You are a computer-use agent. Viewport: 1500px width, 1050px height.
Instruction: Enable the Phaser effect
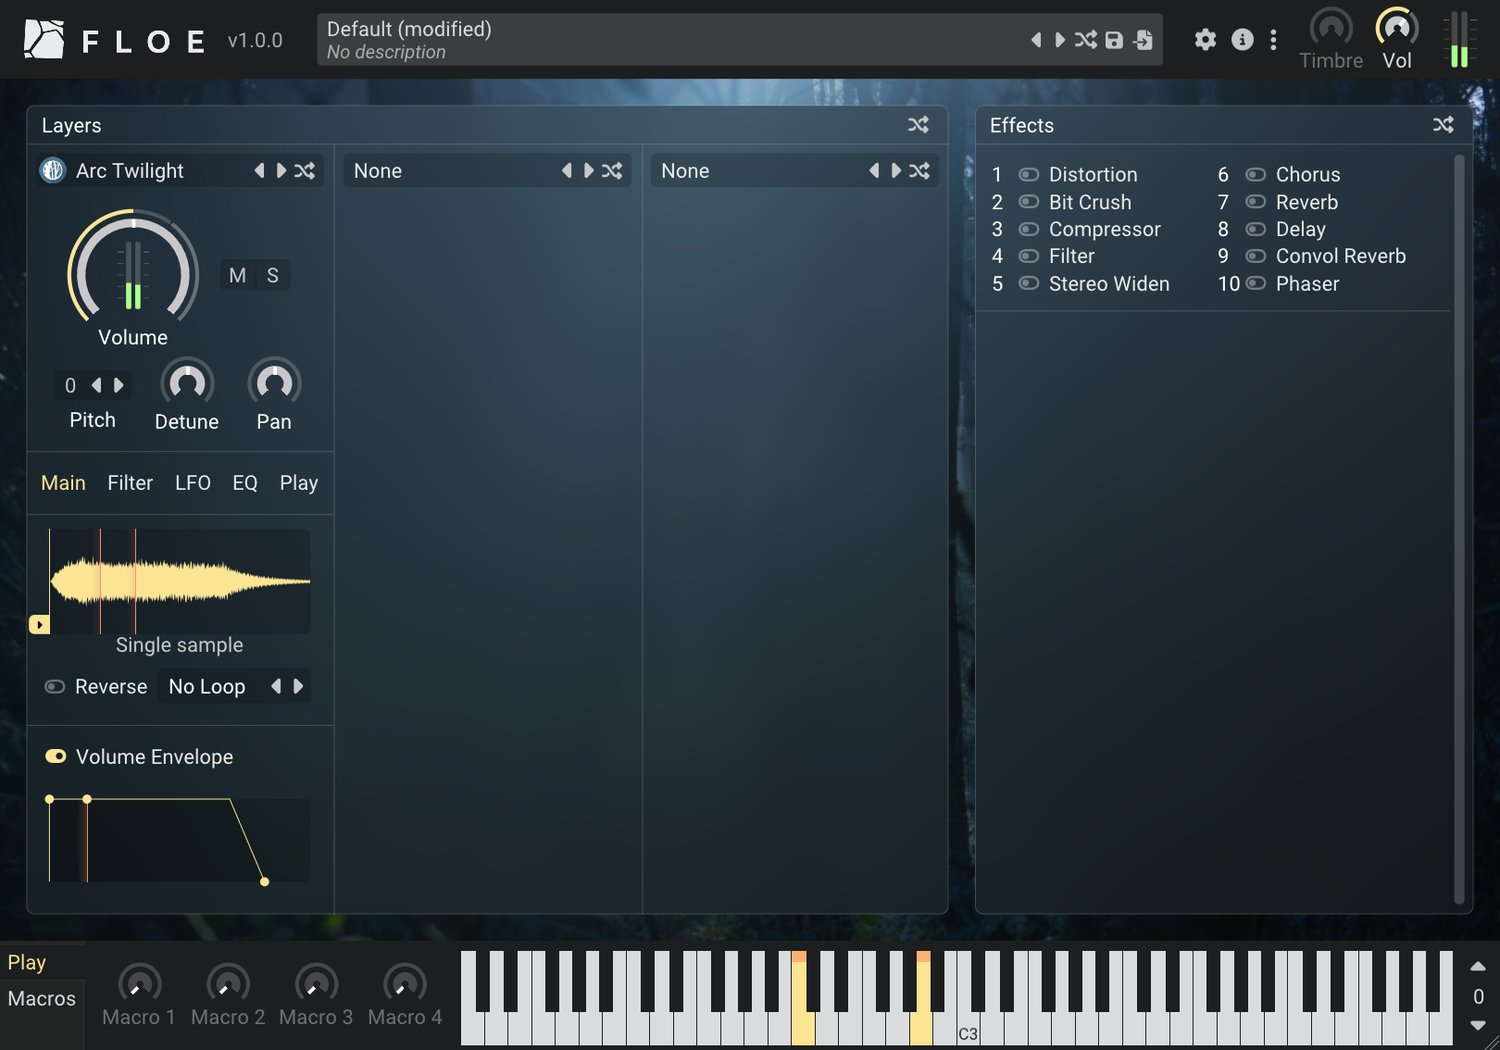1256,284
